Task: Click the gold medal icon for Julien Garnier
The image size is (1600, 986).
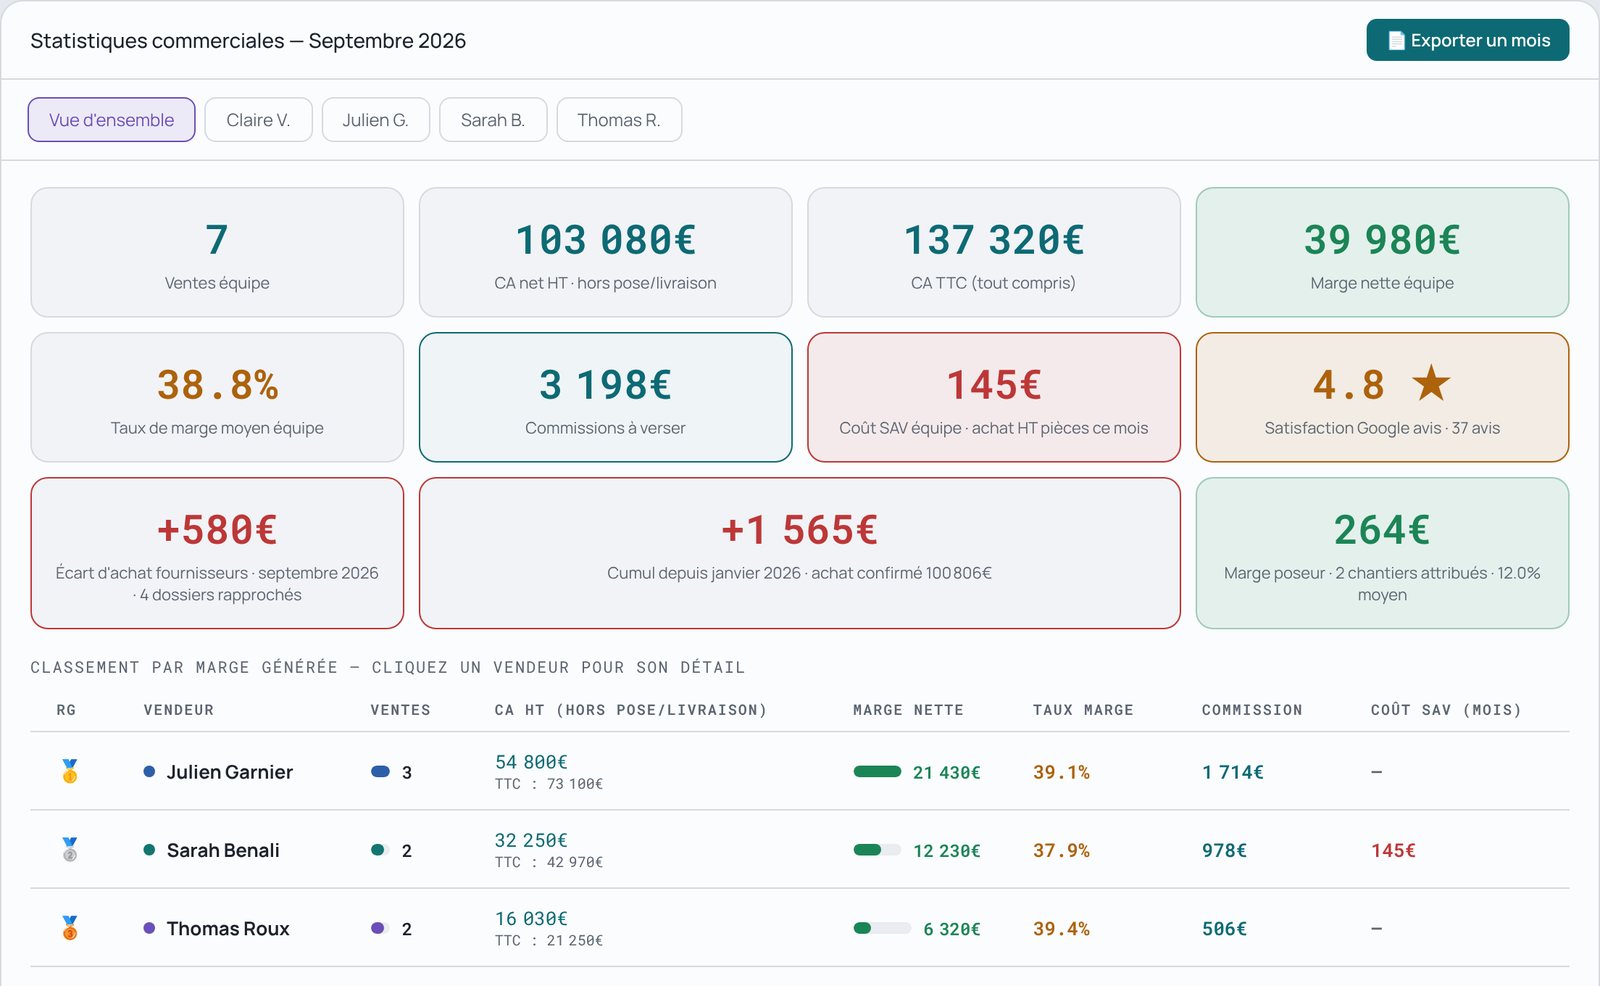Action: (70, 771)
